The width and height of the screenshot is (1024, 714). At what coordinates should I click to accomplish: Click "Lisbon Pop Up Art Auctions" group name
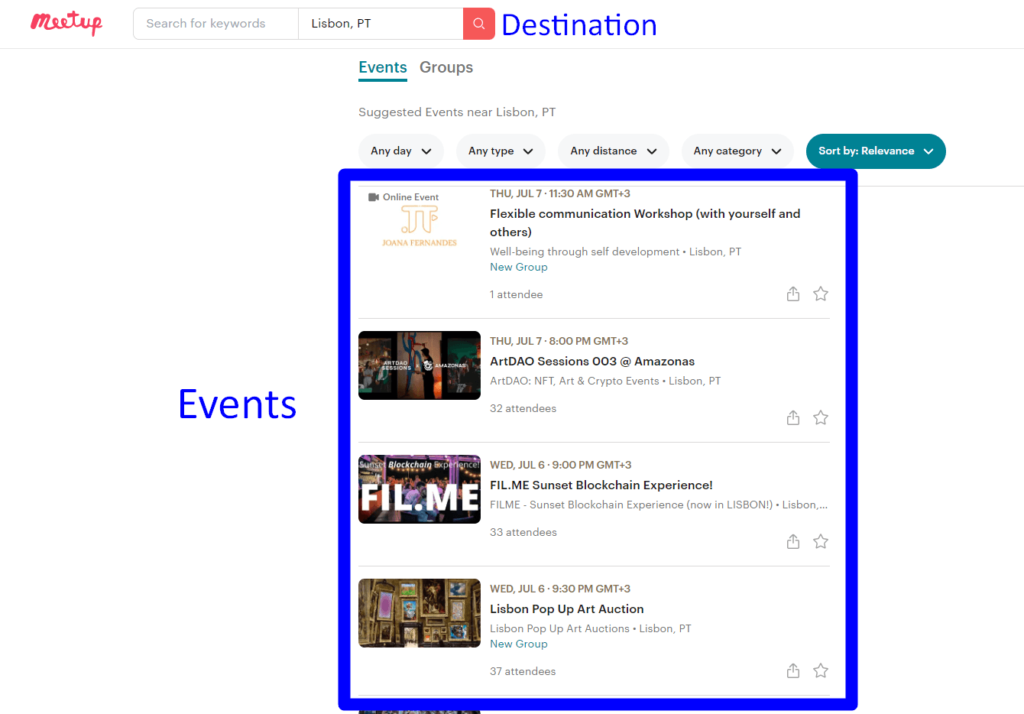tap(560, 628)
